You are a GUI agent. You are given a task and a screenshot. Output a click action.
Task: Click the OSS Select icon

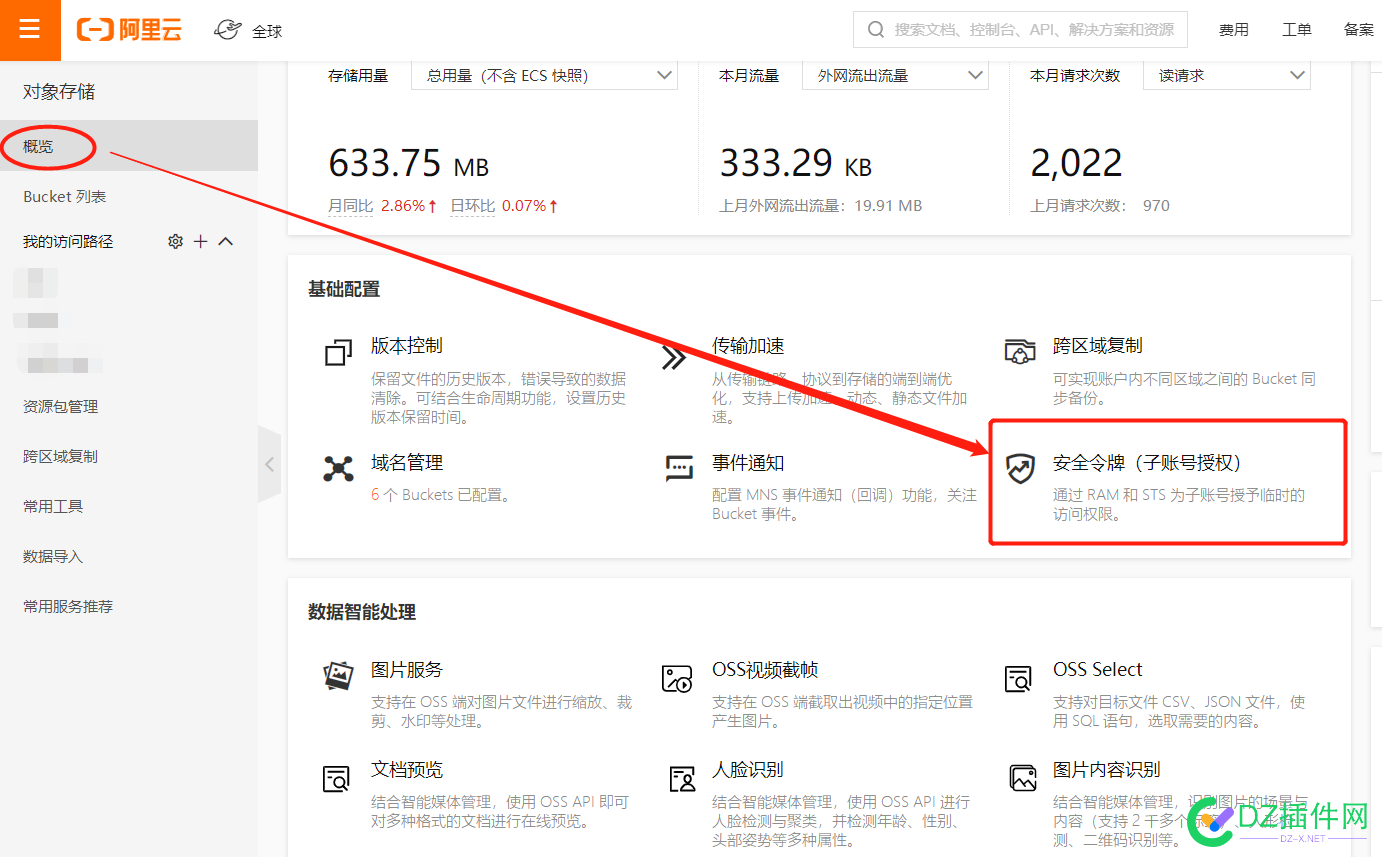1018,679
